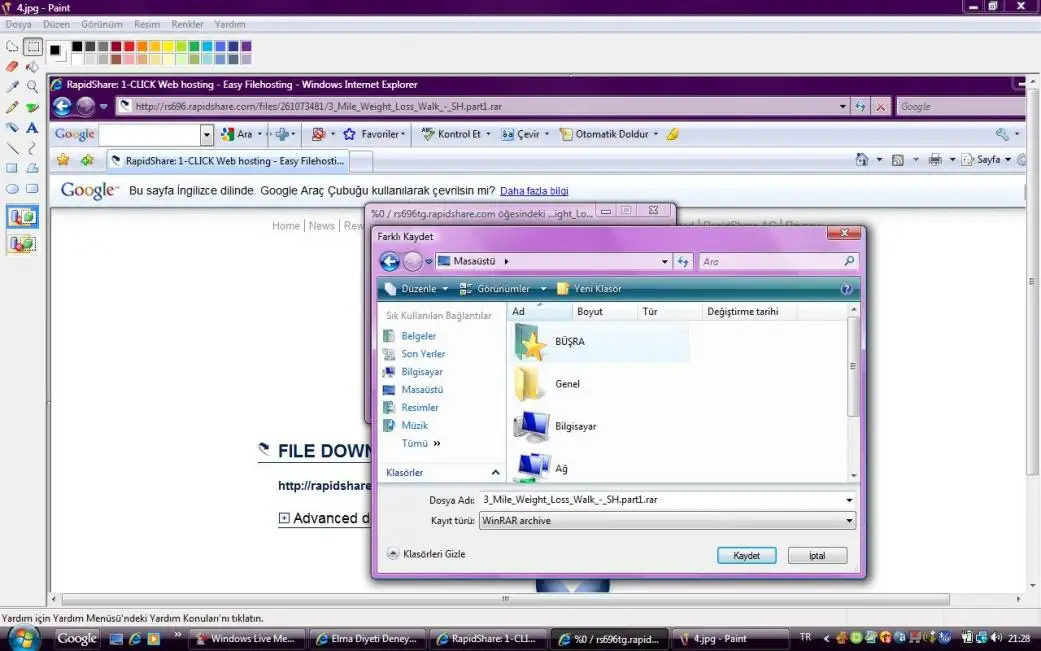Activate the Magnifier tool in Paint
Screen dimensions: 1041x651
[x=32, y=86]
